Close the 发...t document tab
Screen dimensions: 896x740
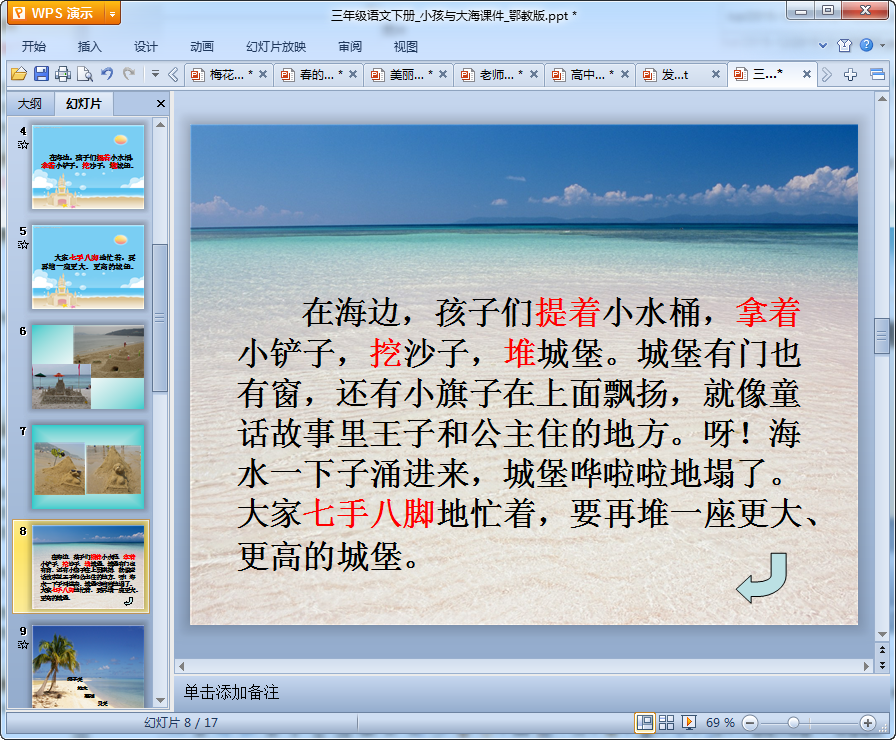pos(715,74)
